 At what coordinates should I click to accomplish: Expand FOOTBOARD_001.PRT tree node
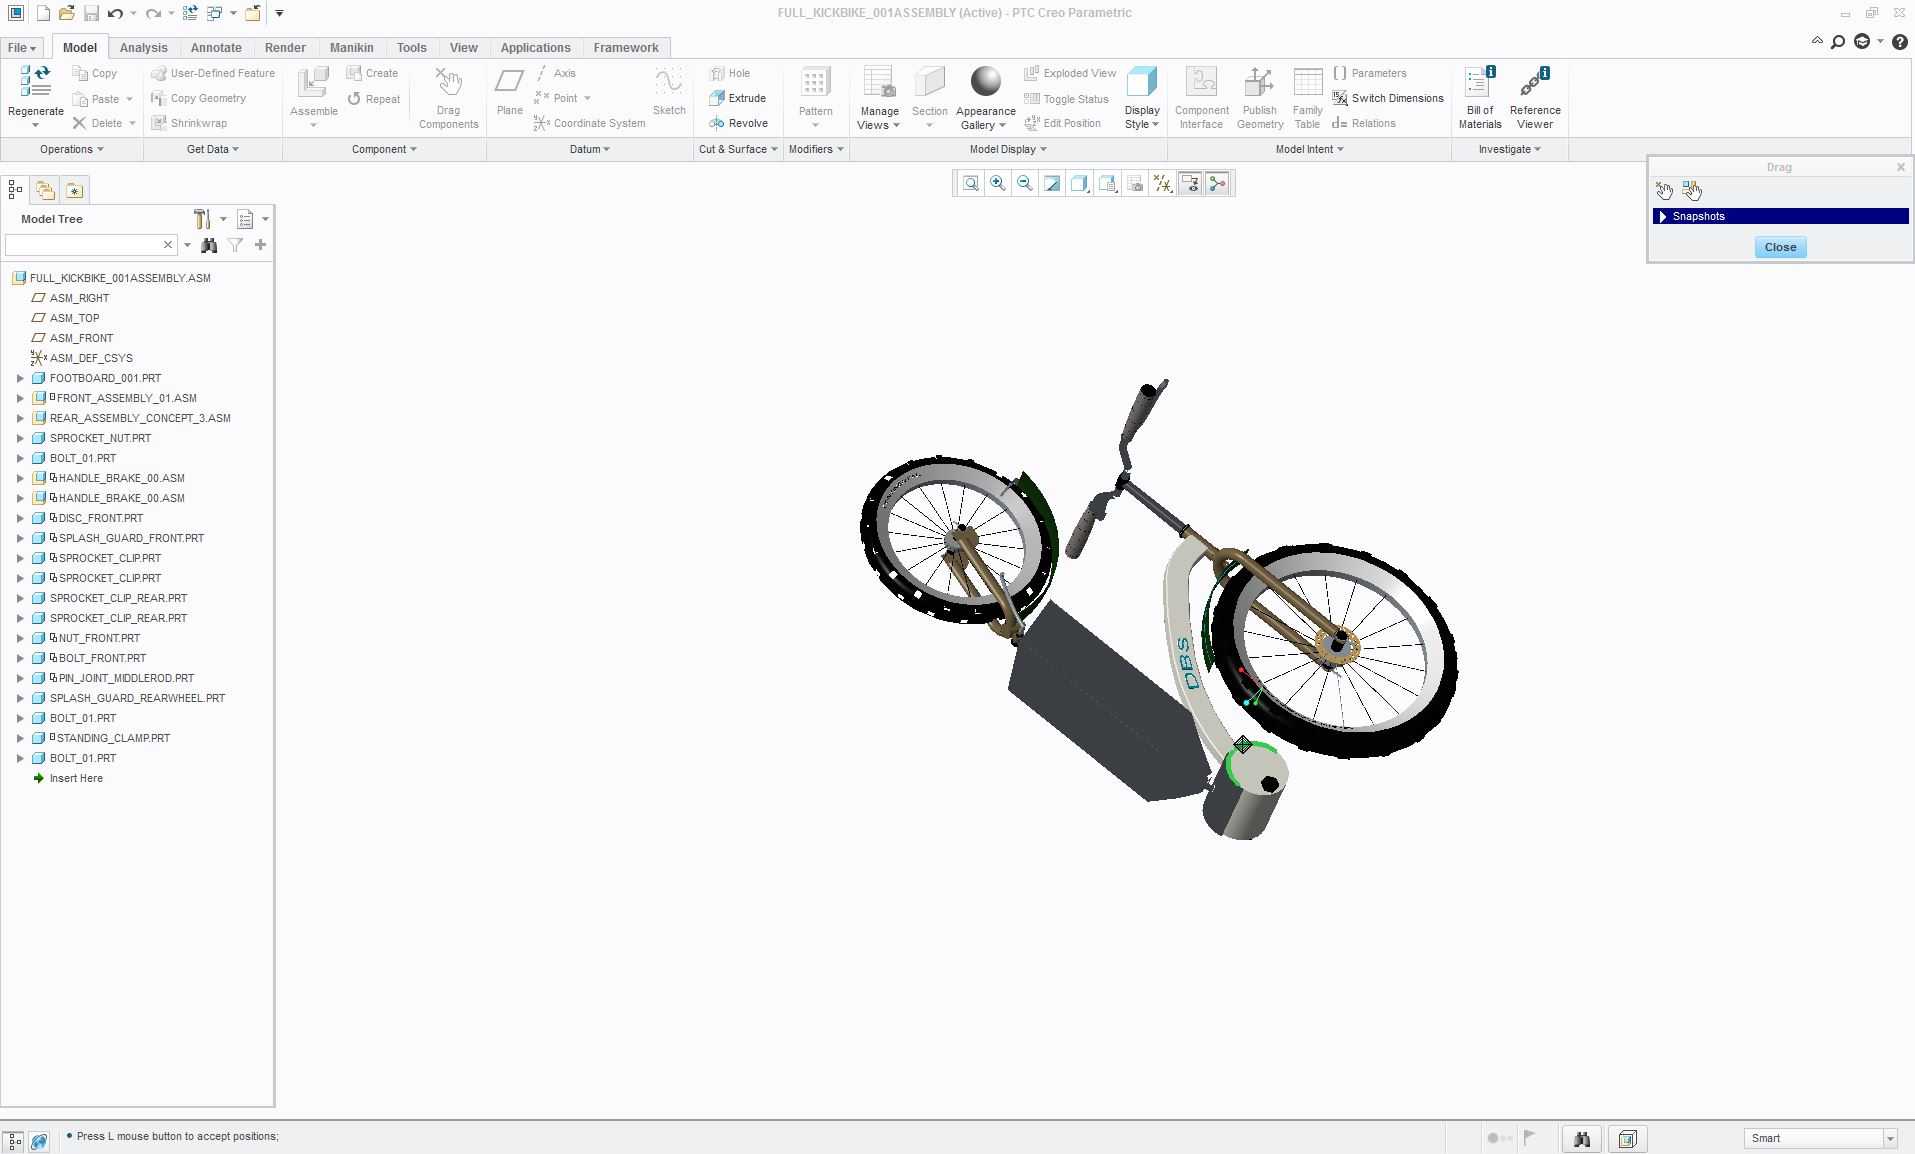click(20, 378)
